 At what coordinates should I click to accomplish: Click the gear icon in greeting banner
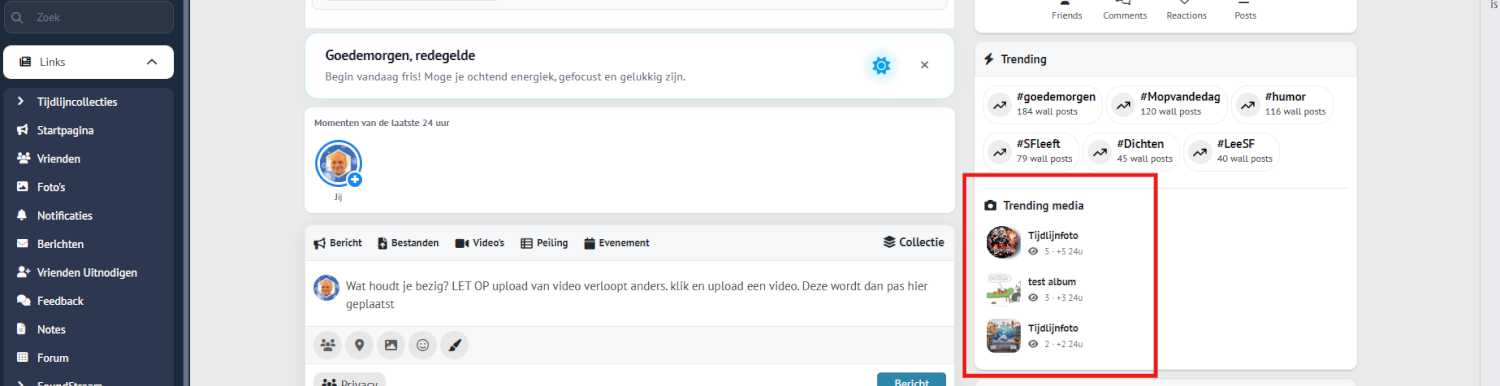pos(881,66)
